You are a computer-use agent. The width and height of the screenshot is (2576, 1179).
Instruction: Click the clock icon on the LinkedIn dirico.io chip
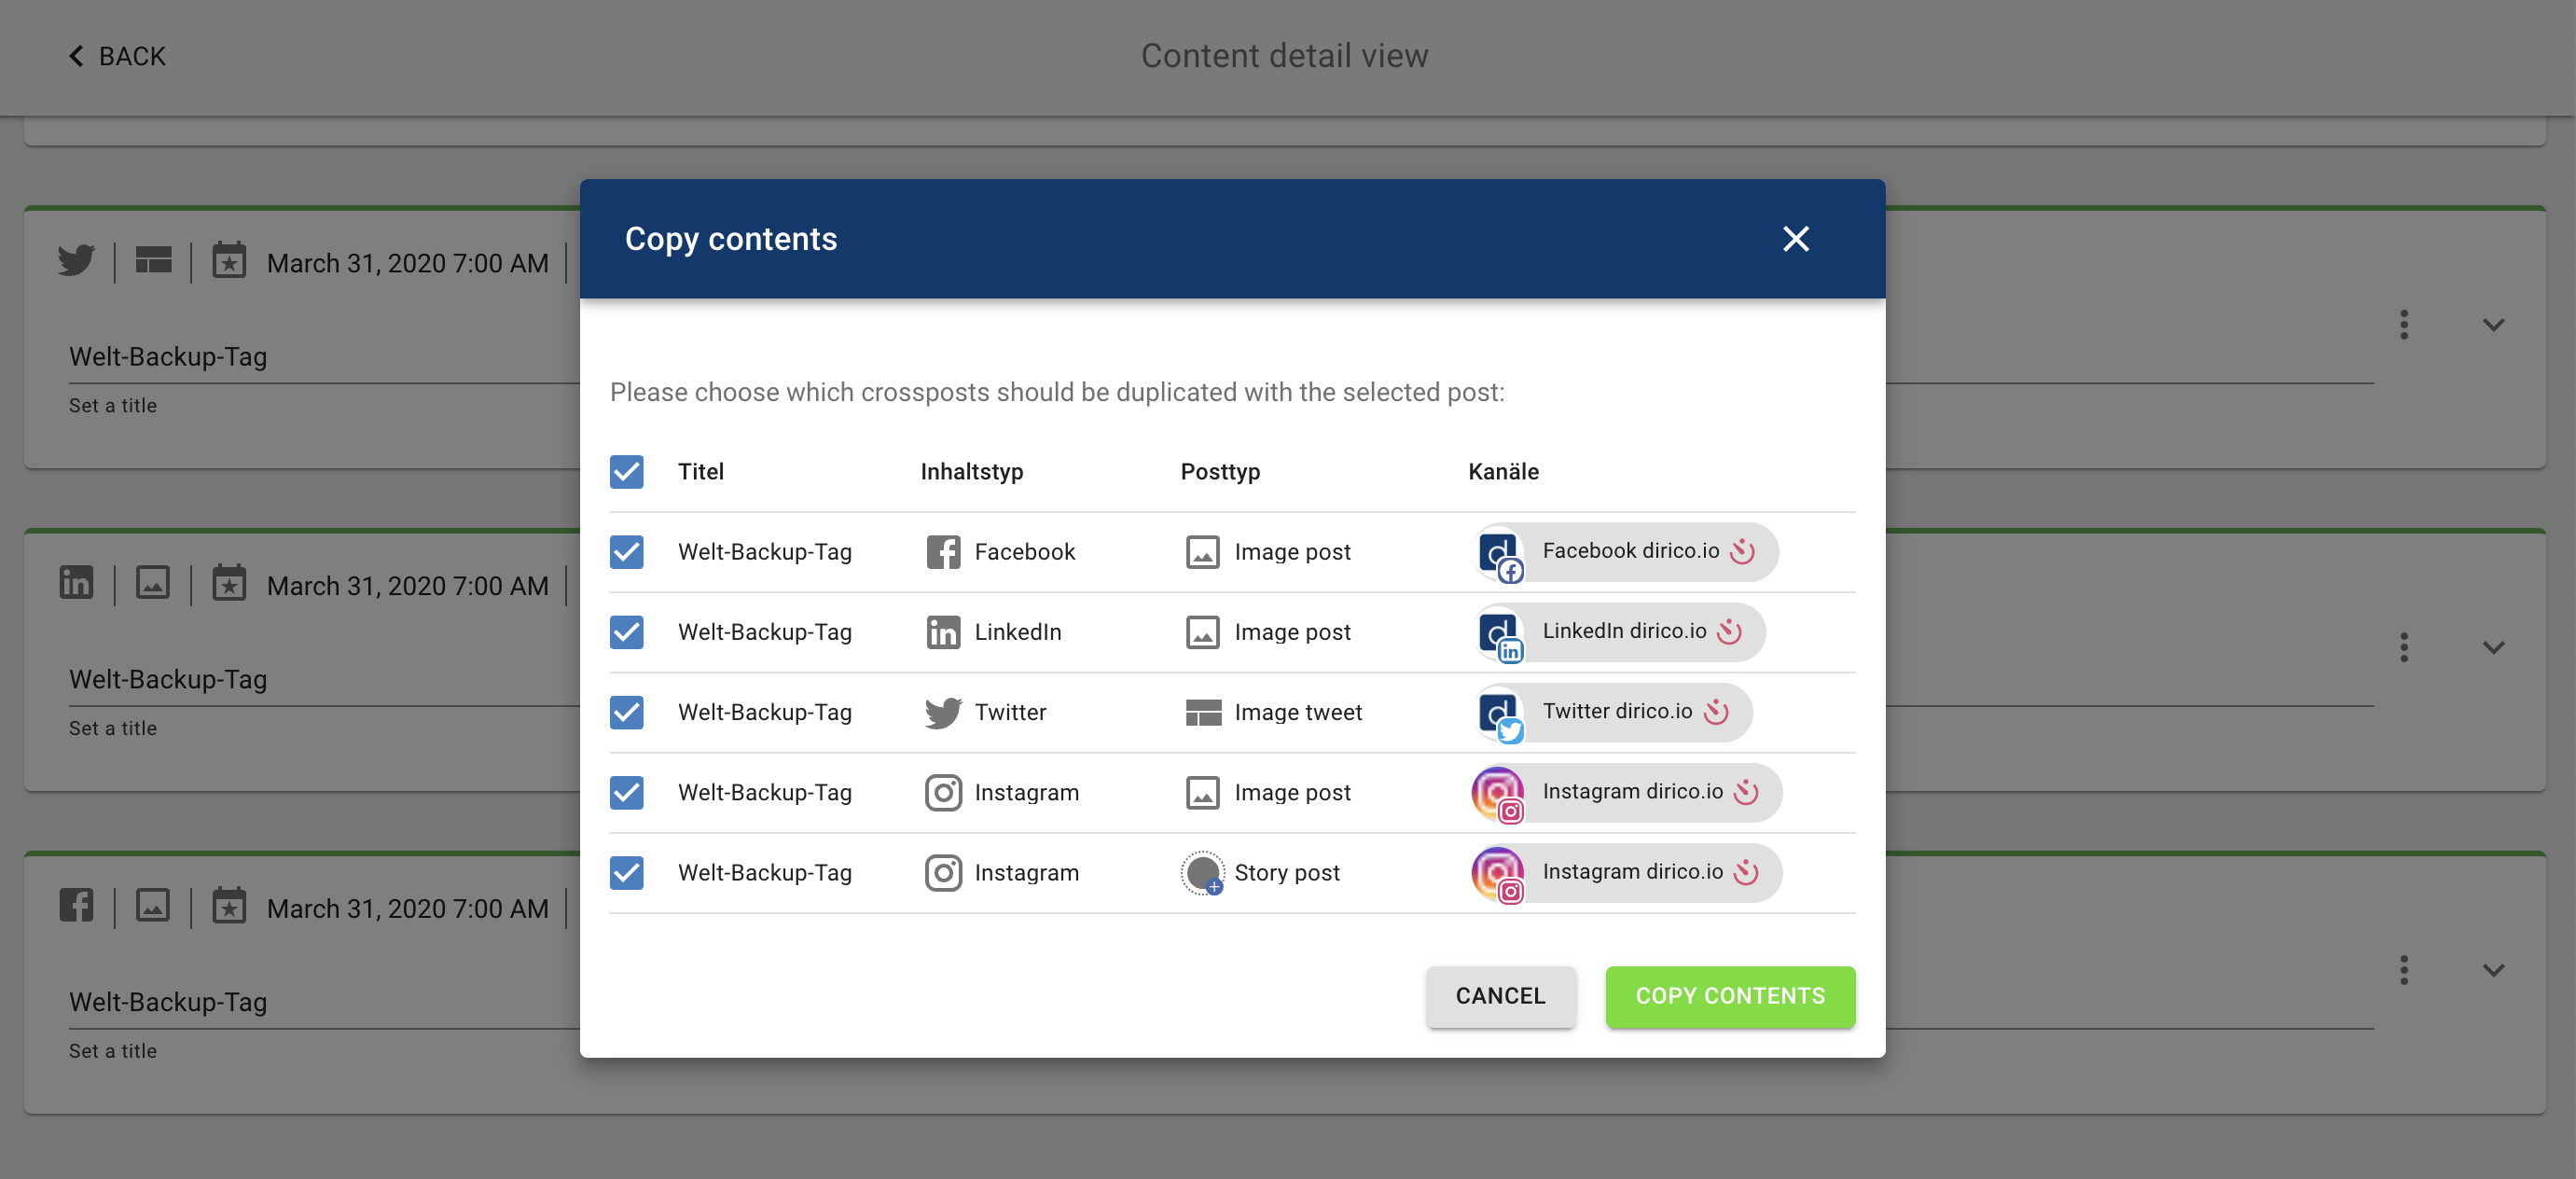tap(1730, 631)
